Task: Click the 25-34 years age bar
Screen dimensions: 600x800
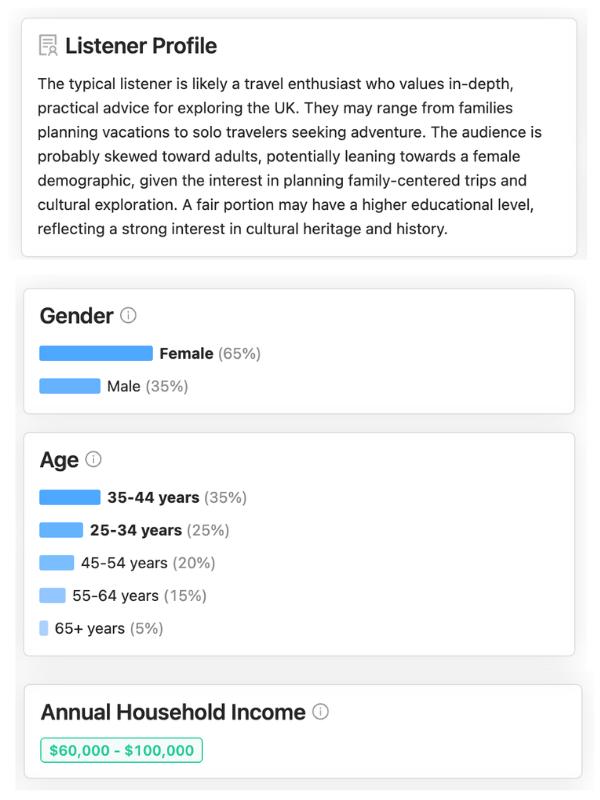Action: [61, 530]
